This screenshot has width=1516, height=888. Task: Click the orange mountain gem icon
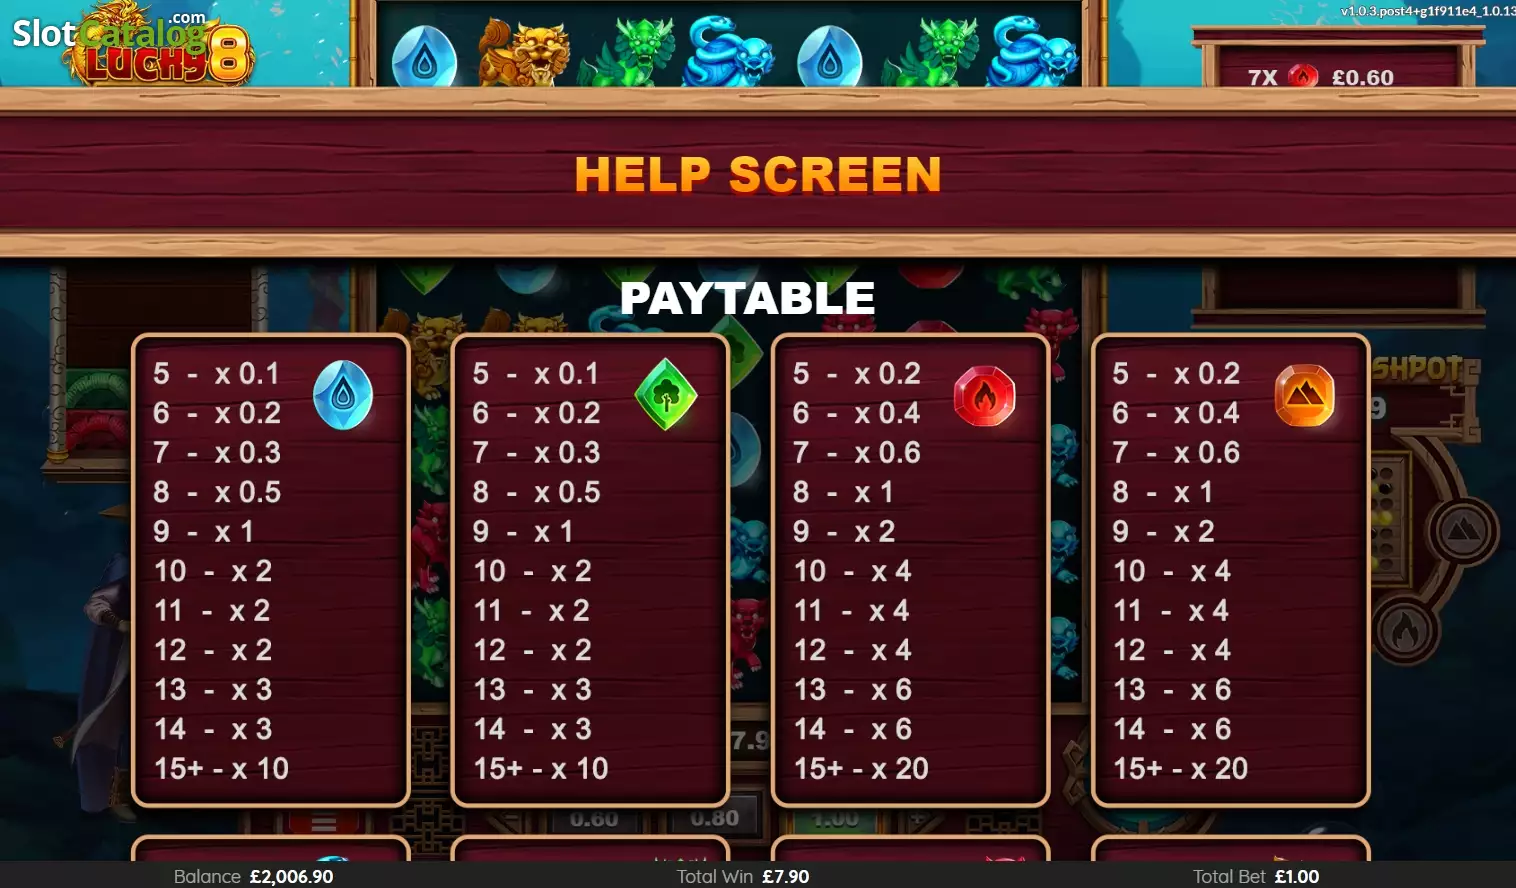click(1305, 396)
